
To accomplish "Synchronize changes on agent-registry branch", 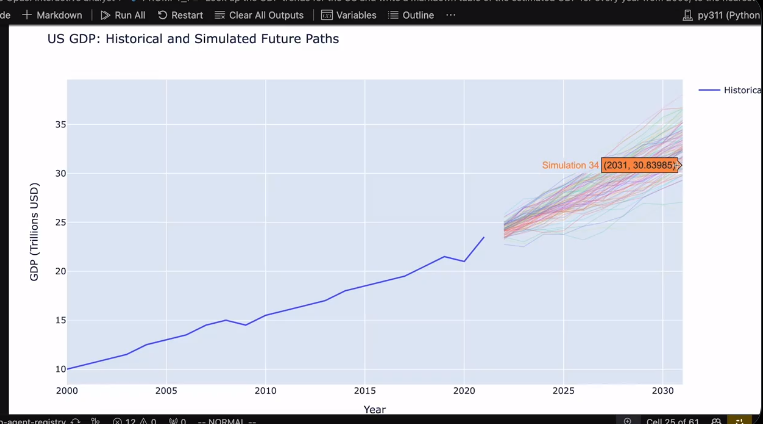I will pos(75,421).
